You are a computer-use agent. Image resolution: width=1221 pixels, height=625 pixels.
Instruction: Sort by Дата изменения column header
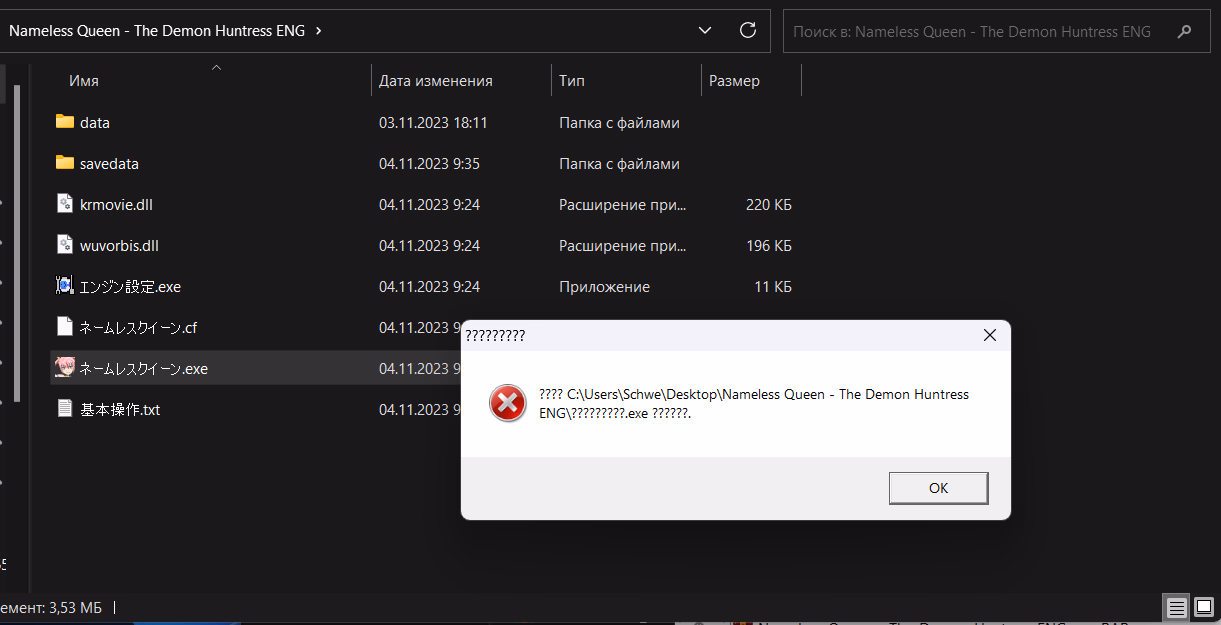click(435, 81)
